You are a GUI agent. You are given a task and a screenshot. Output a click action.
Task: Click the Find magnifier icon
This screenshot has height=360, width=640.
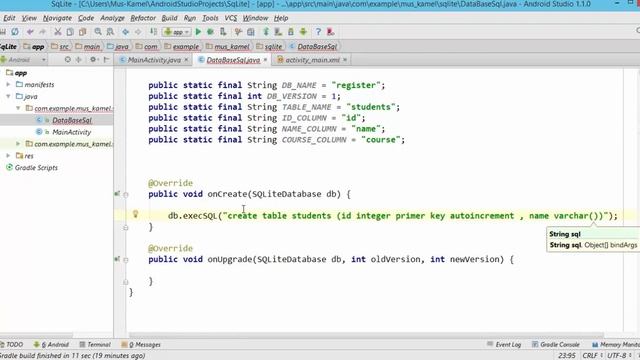[x=98, y=32]
